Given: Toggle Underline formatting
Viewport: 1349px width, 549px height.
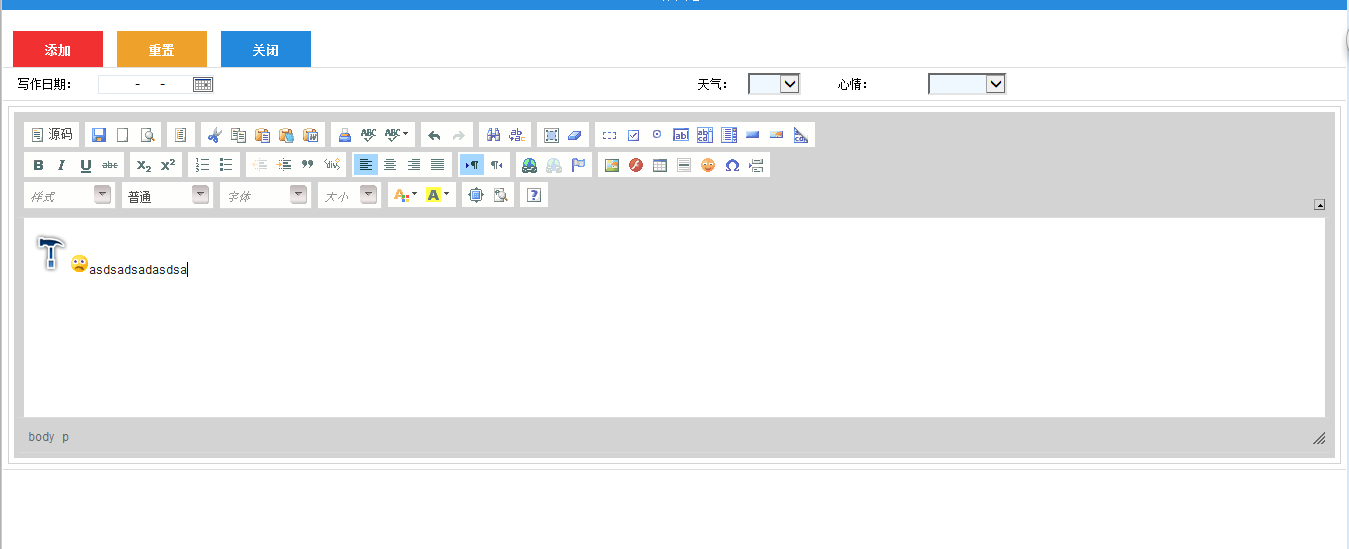Looking at the screenshot, I should pyautogui.click(x=86, y=165).
